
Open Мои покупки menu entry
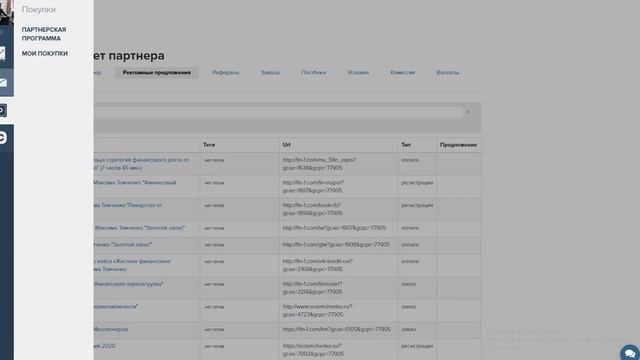tap(45, 53)
